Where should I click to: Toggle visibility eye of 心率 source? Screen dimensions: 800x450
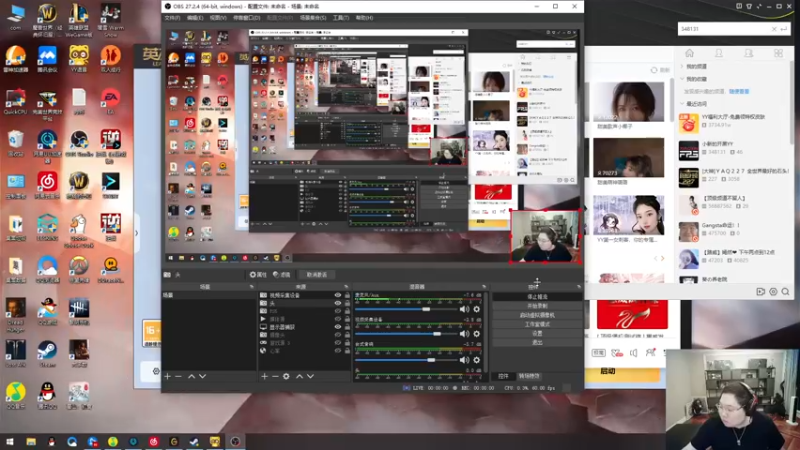pos(337,351)
